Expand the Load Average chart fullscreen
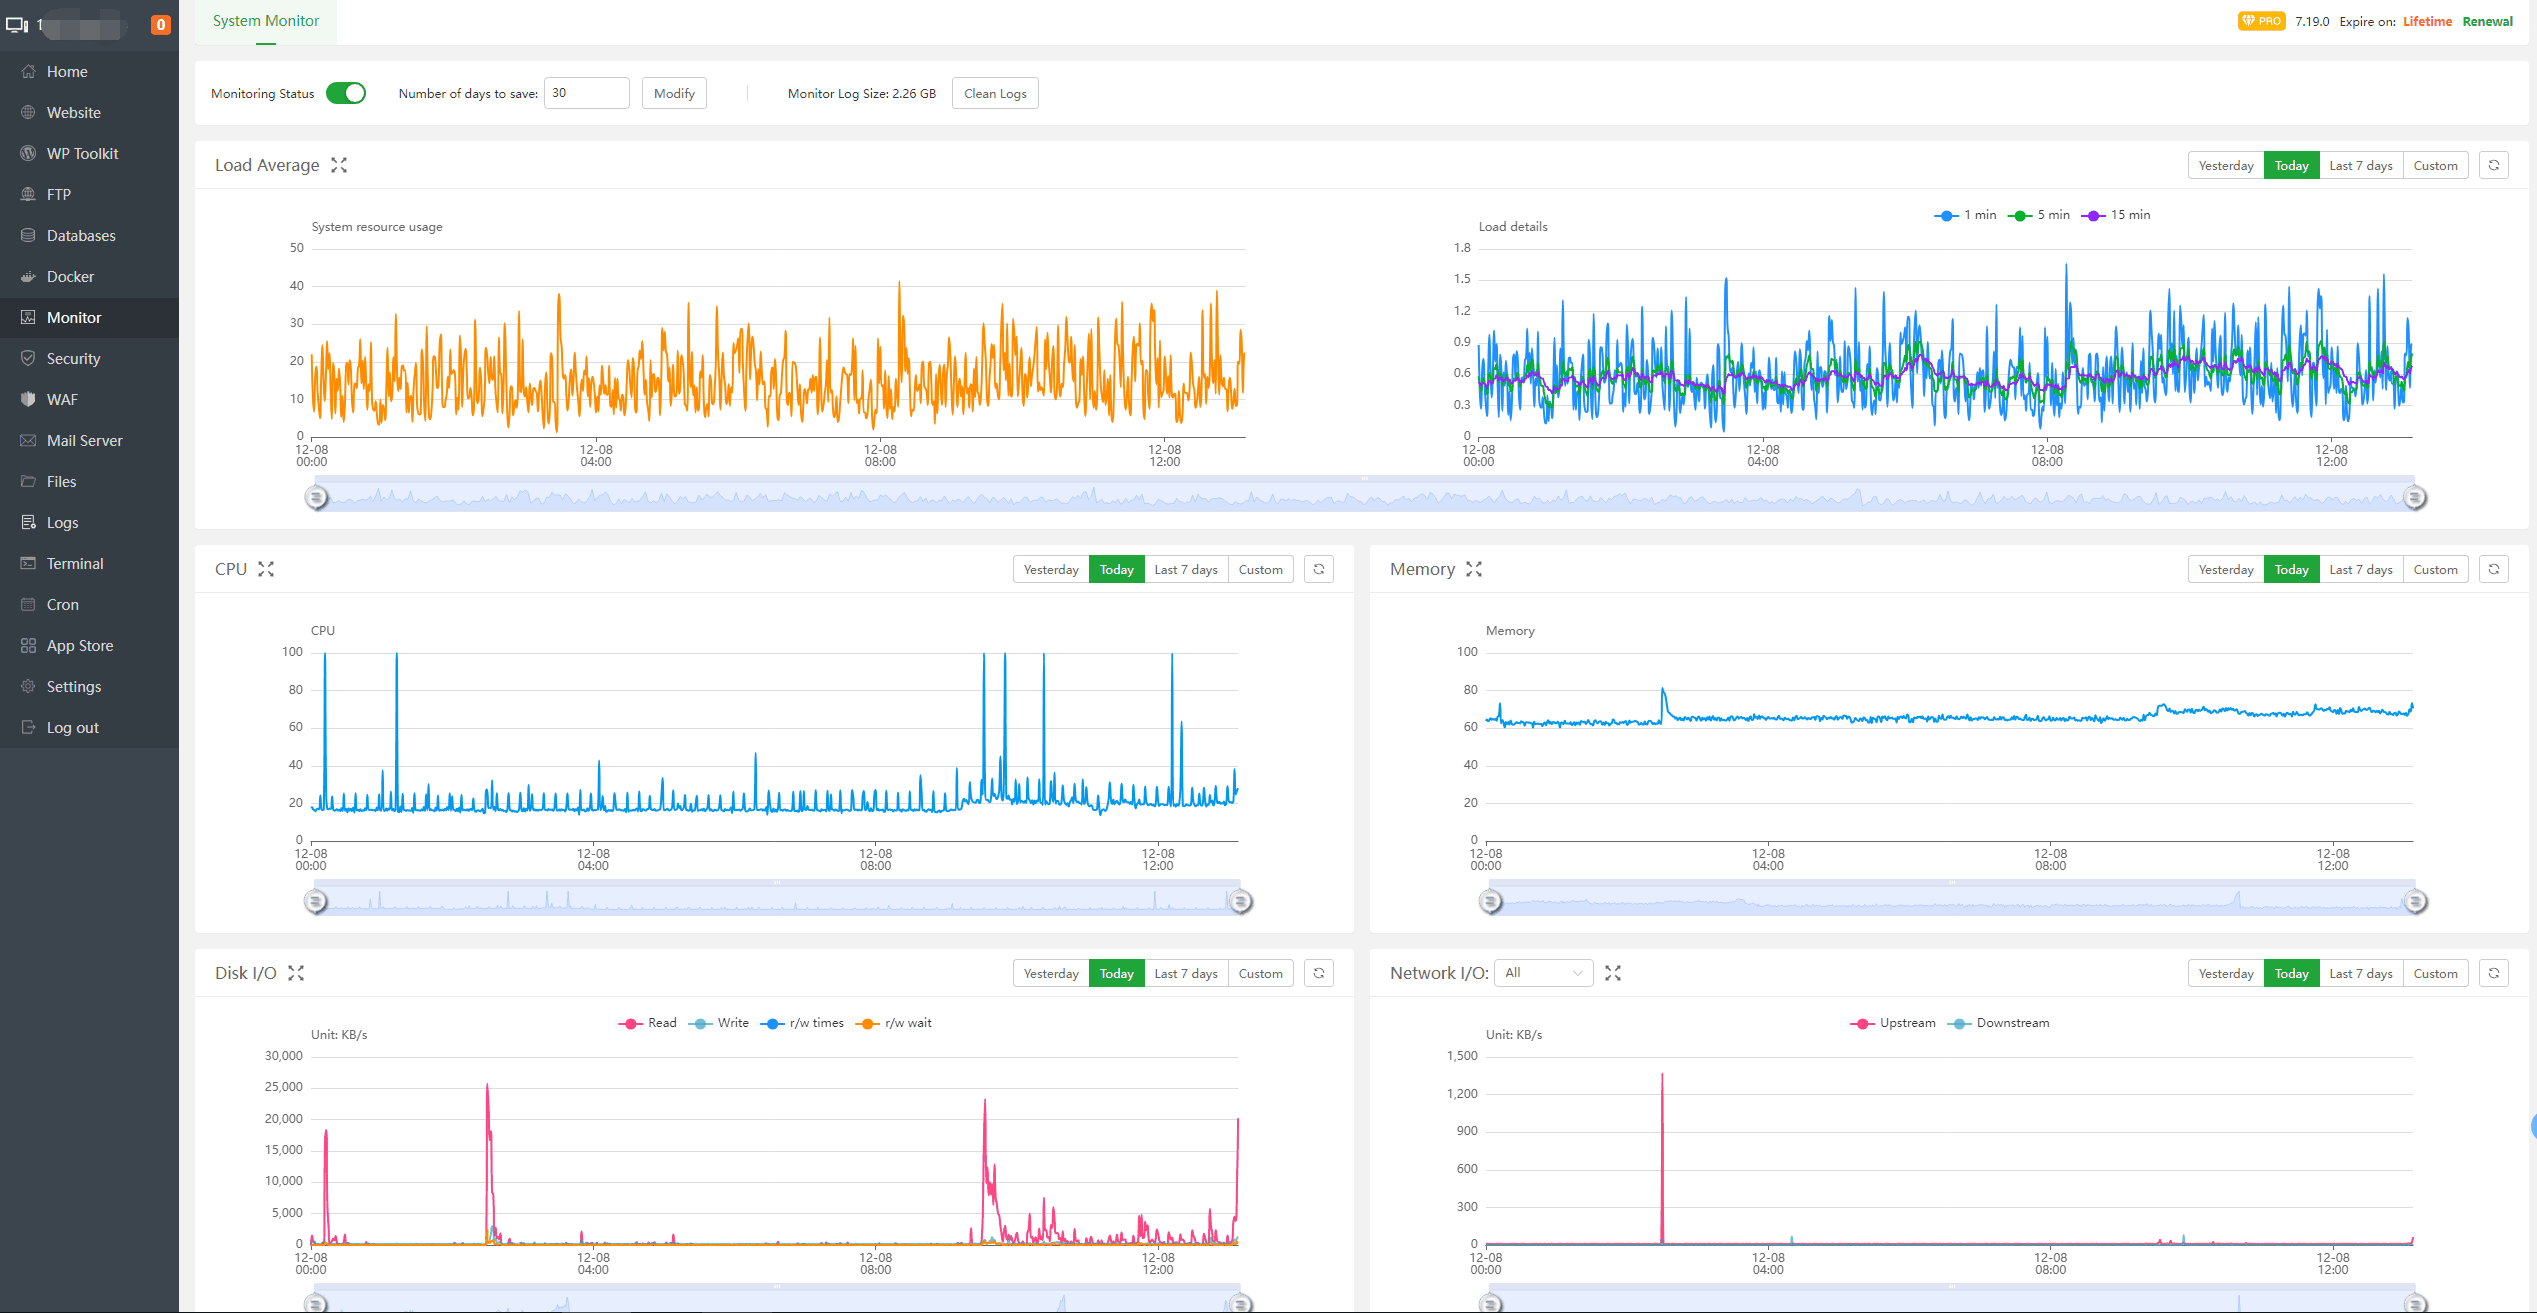 339,165
